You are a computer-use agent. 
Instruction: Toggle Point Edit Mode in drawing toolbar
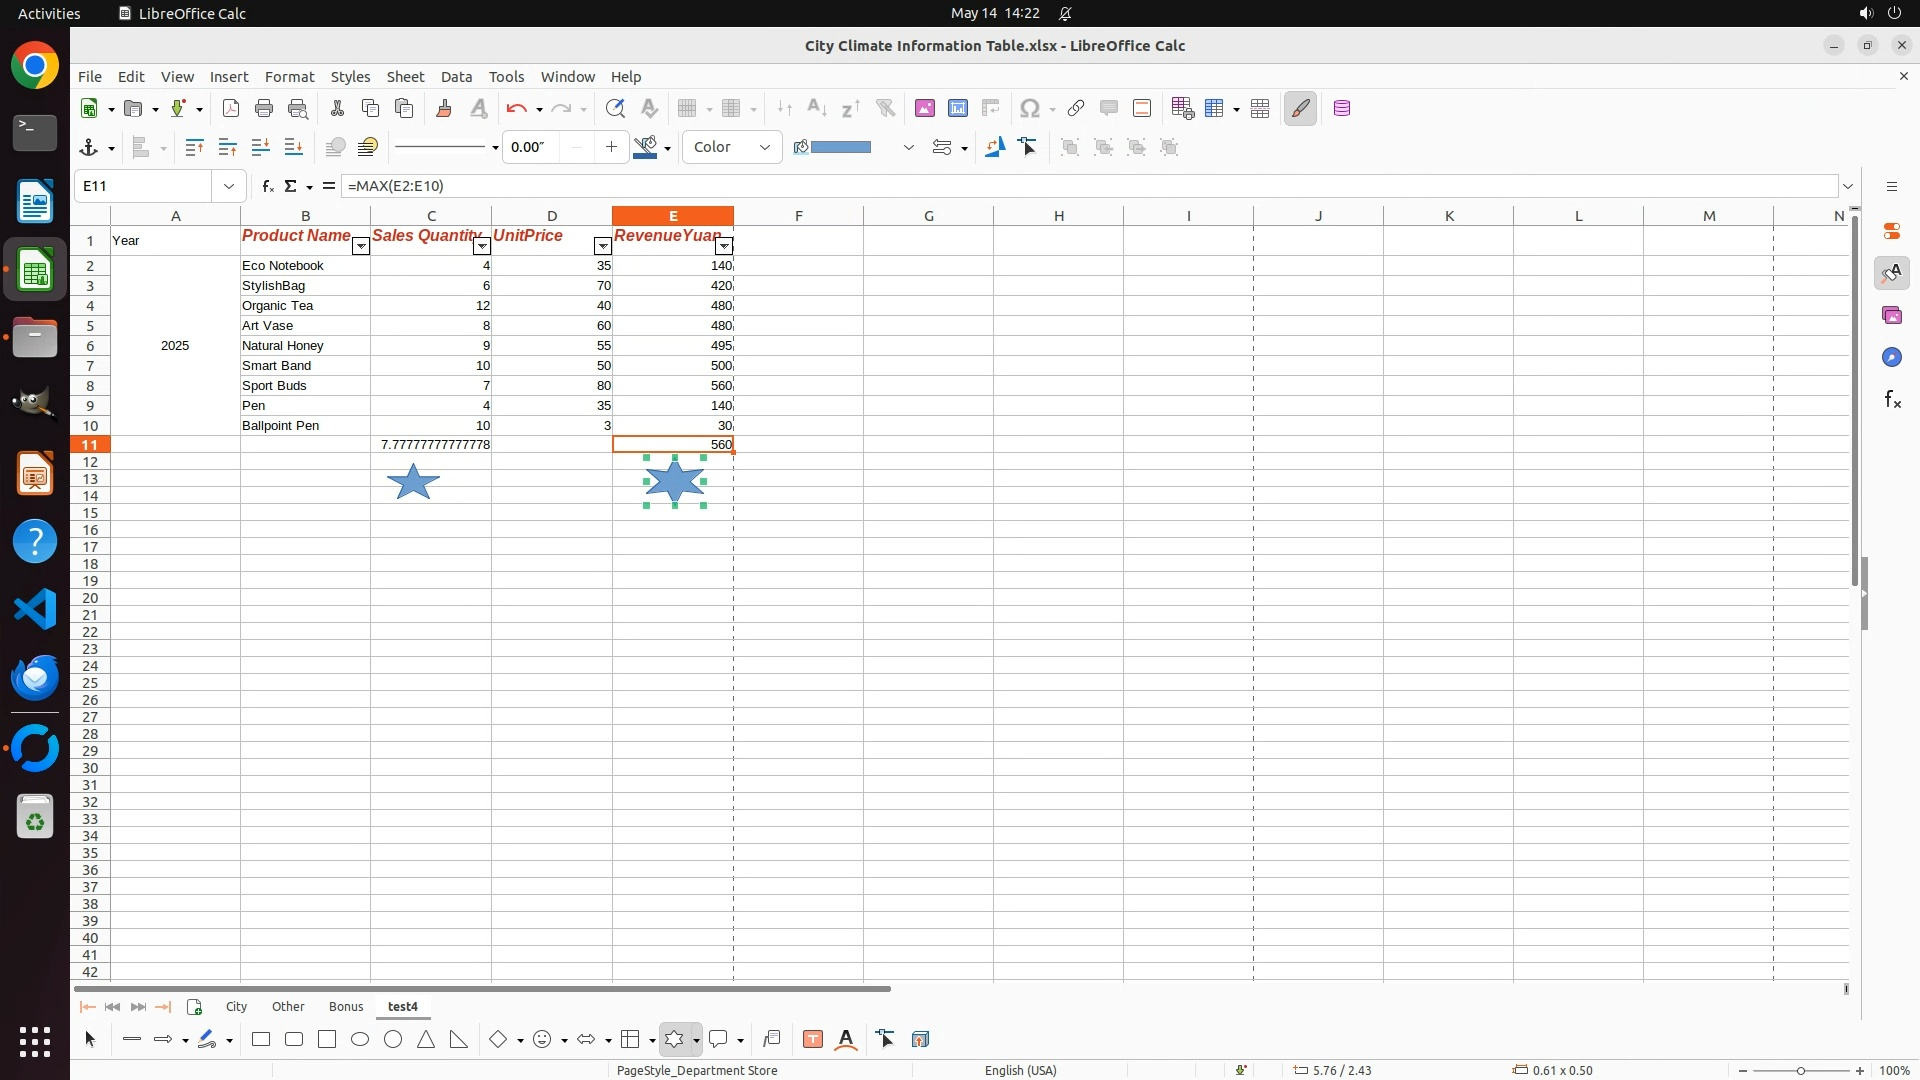tap(885, 1040)
